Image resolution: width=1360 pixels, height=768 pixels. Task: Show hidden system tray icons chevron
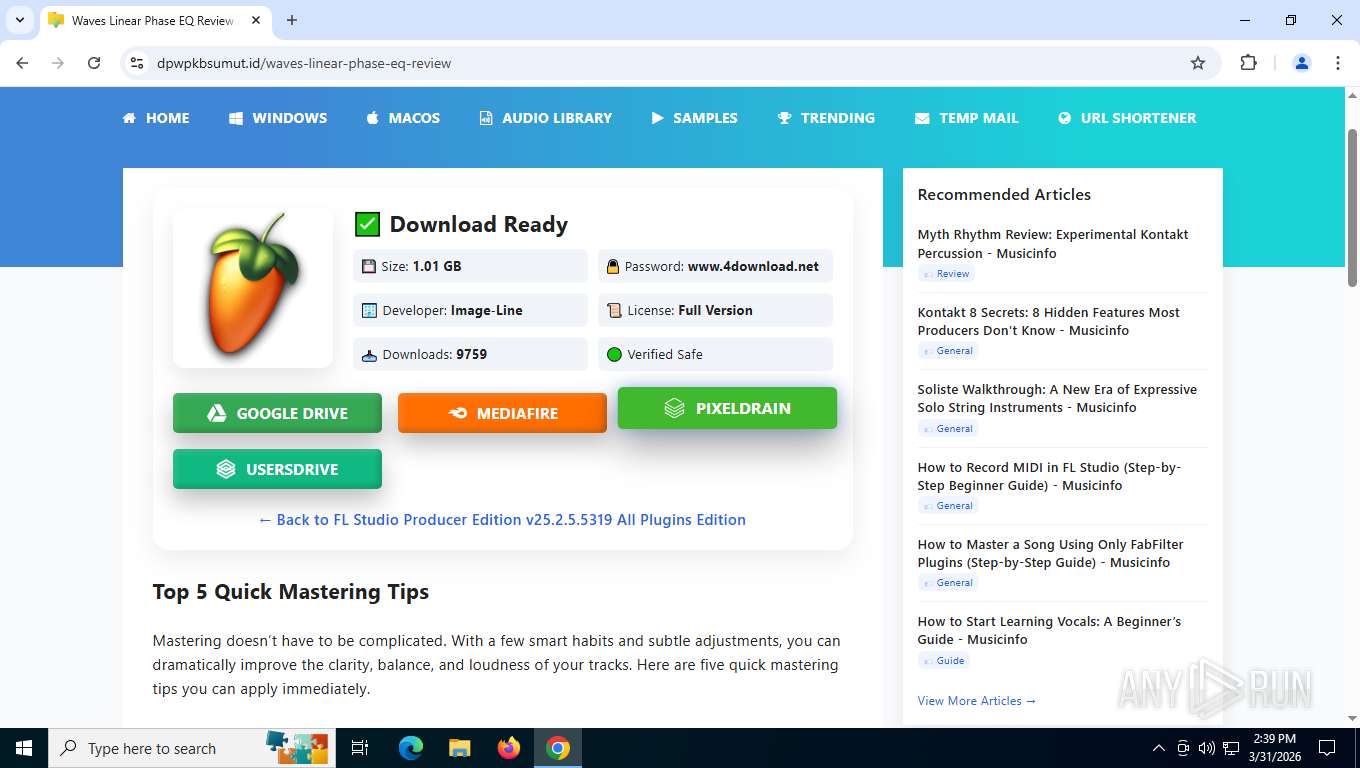pyautogui.click(x=1159, y=748)
